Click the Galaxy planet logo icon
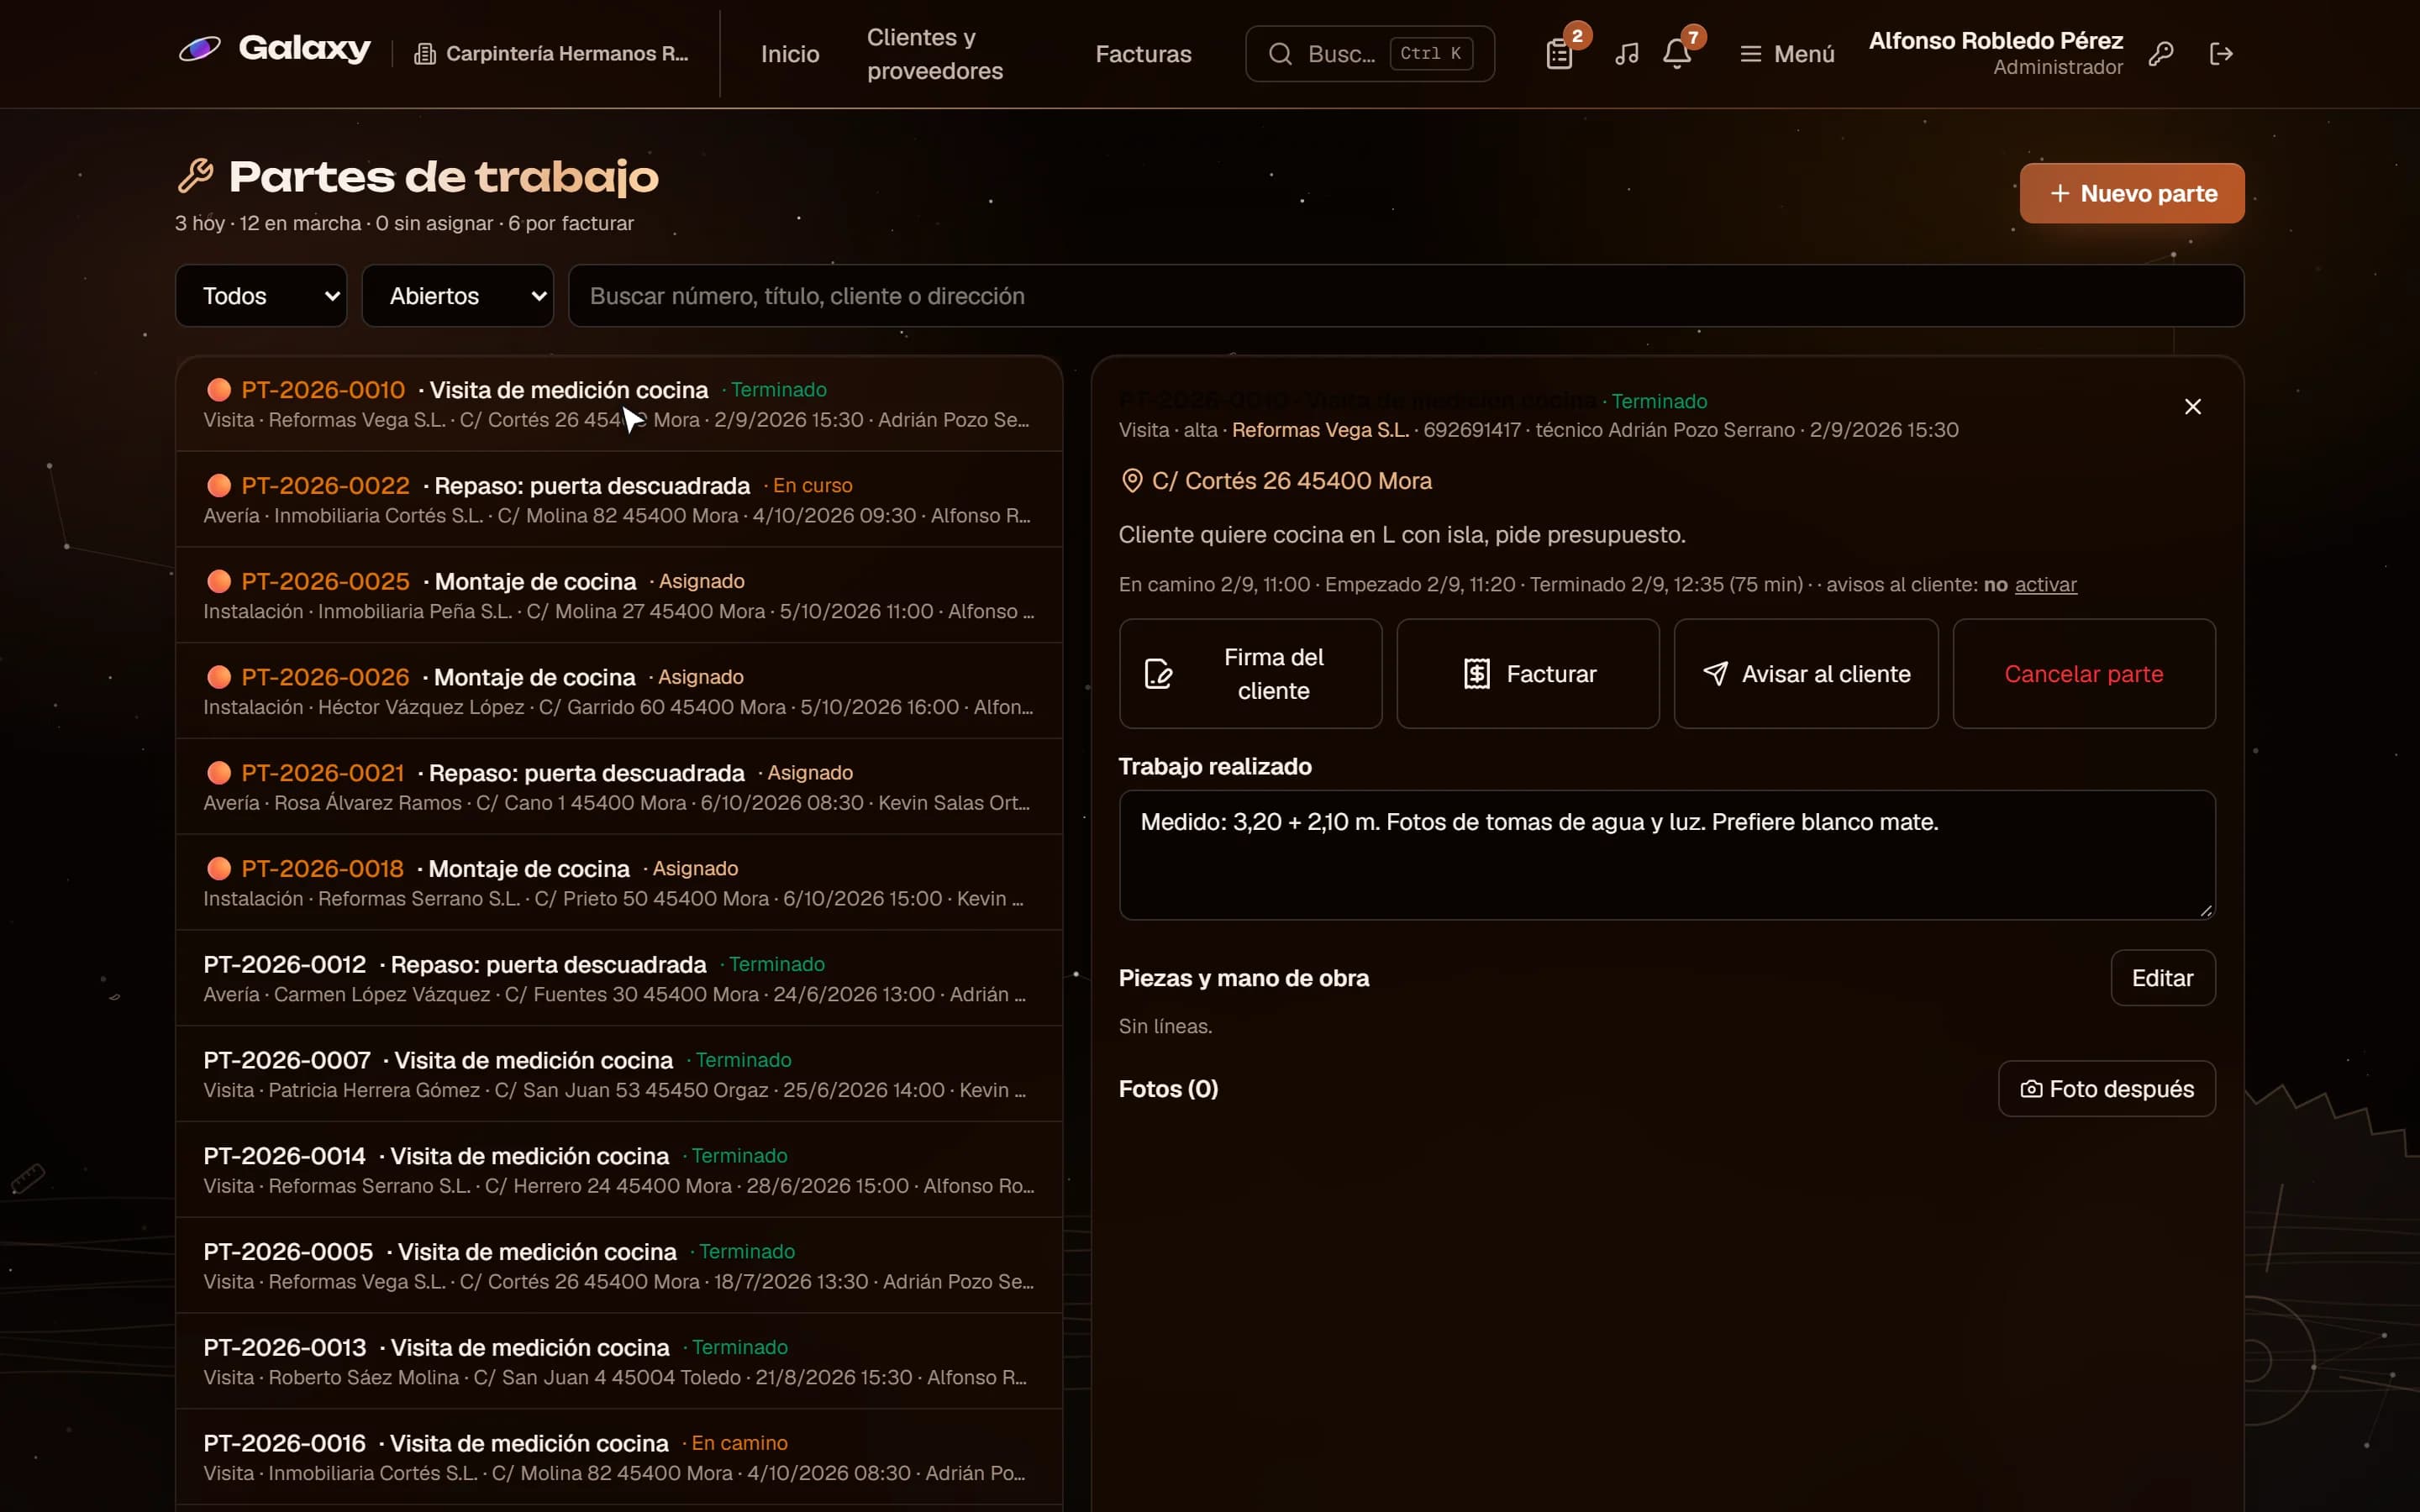The width and height of the screenshot is (2420, 1512). point(199,48)
